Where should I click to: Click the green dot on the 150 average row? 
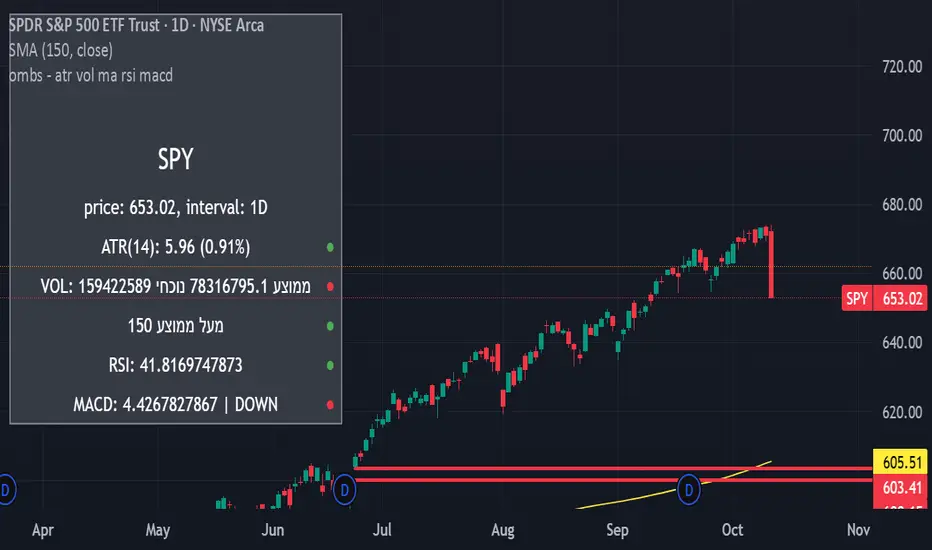tap(330, 326)
